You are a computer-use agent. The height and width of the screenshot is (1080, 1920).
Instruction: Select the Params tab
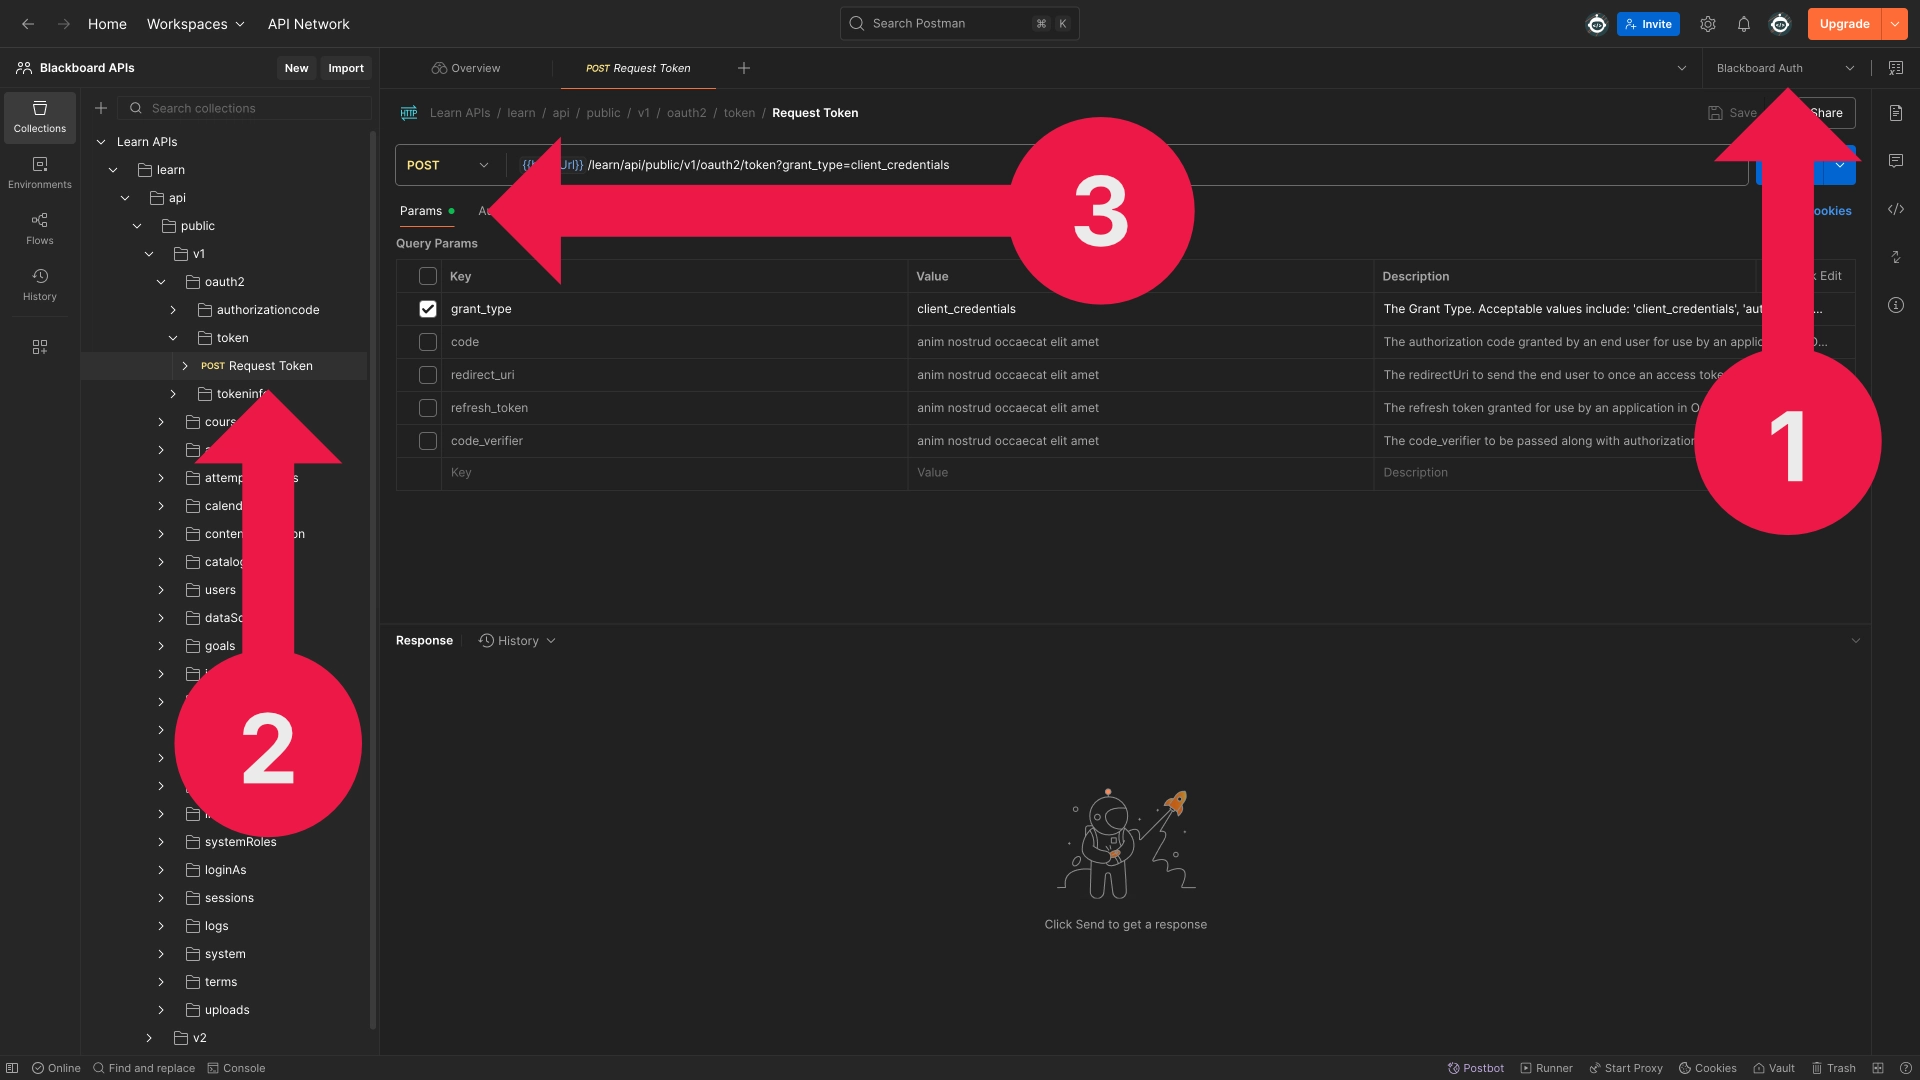pos(421,211)
